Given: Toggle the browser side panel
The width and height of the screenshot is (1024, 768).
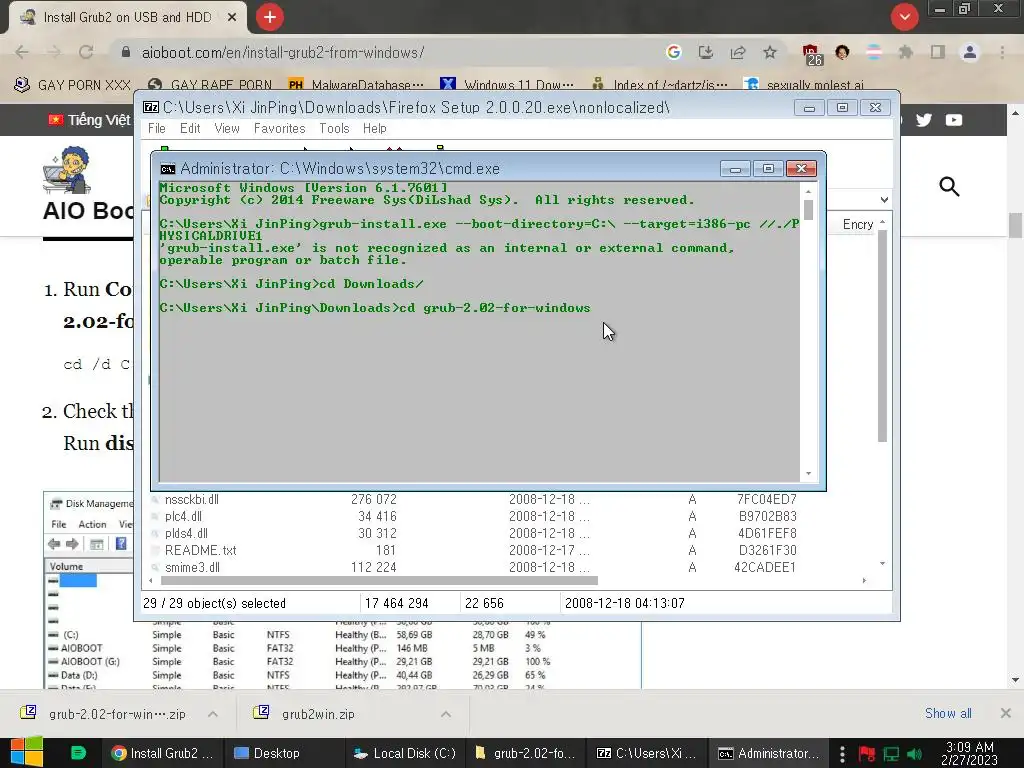Looking at the screenshot, I should click(938, 52).
